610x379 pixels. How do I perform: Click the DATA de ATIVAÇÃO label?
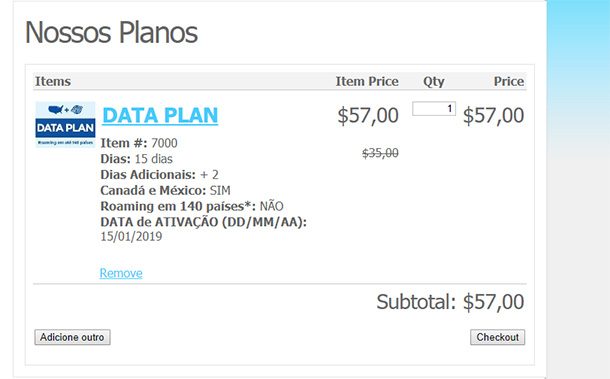pyautogui.click(x=203, y=222)
